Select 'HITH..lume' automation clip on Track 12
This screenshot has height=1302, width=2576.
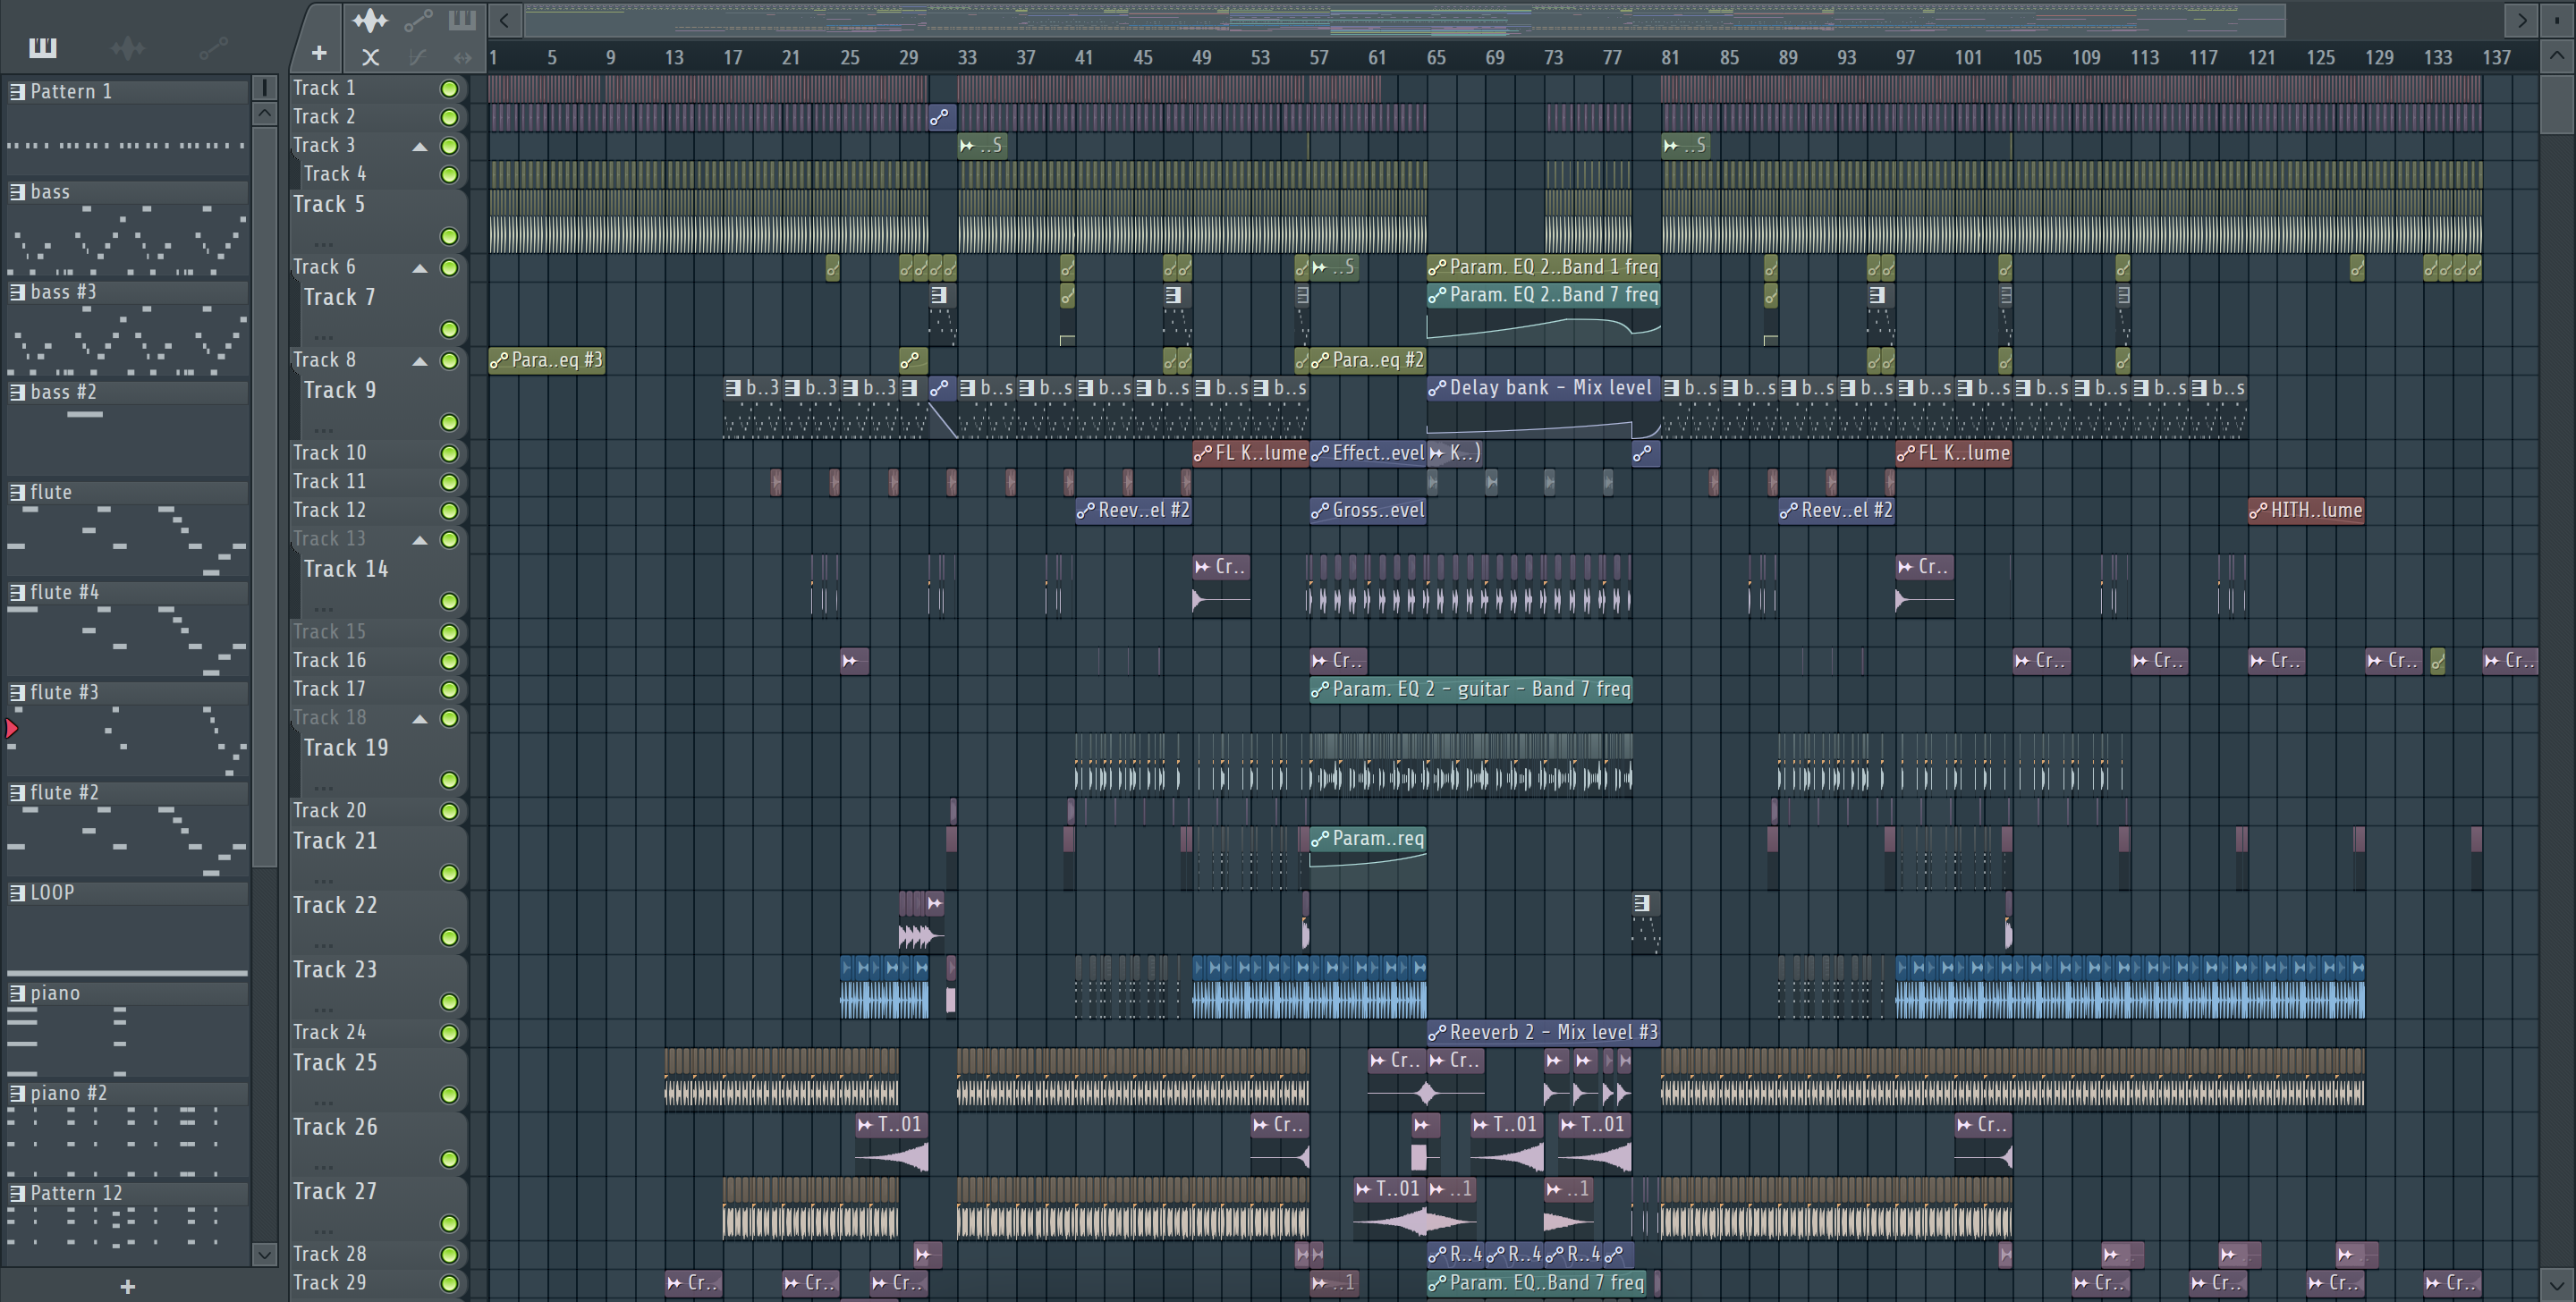(2306, 510)
